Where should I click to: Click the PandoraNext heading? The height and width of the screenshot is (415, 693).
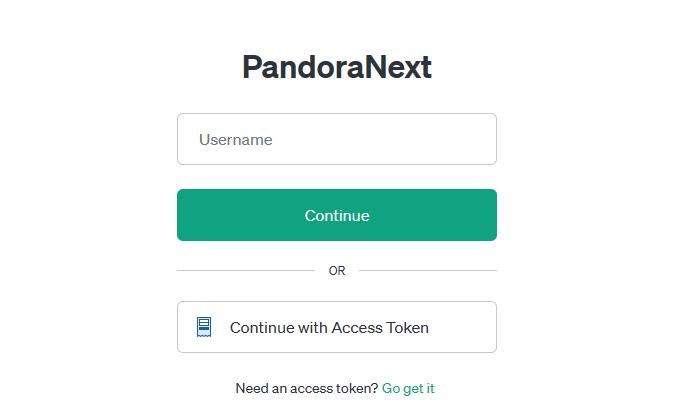pos(337,67)
